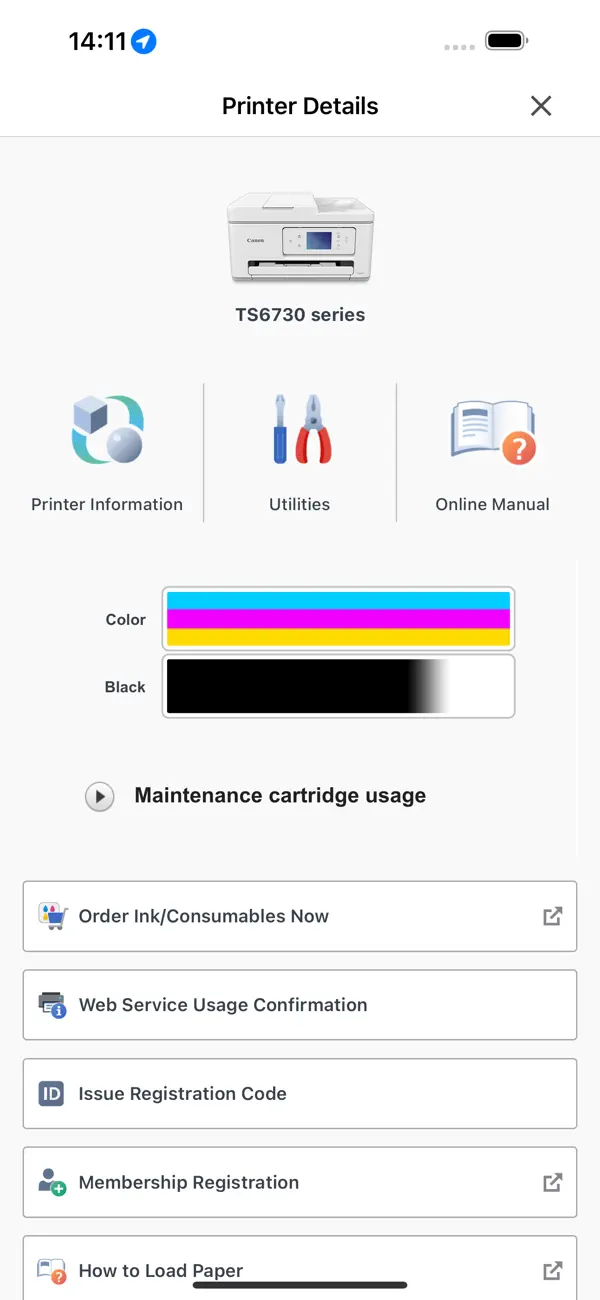Expand the Maintenance cartridge usage section
600x1300 pixels.
click(x=99, y=796)
